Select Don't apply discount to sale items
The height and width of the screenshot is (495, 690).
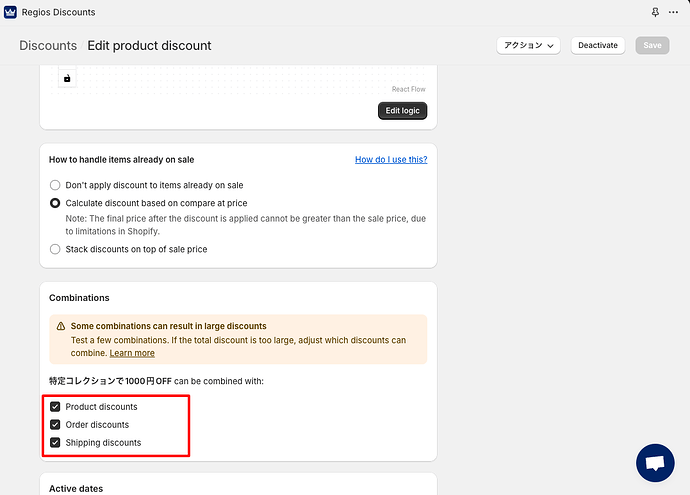55,185
